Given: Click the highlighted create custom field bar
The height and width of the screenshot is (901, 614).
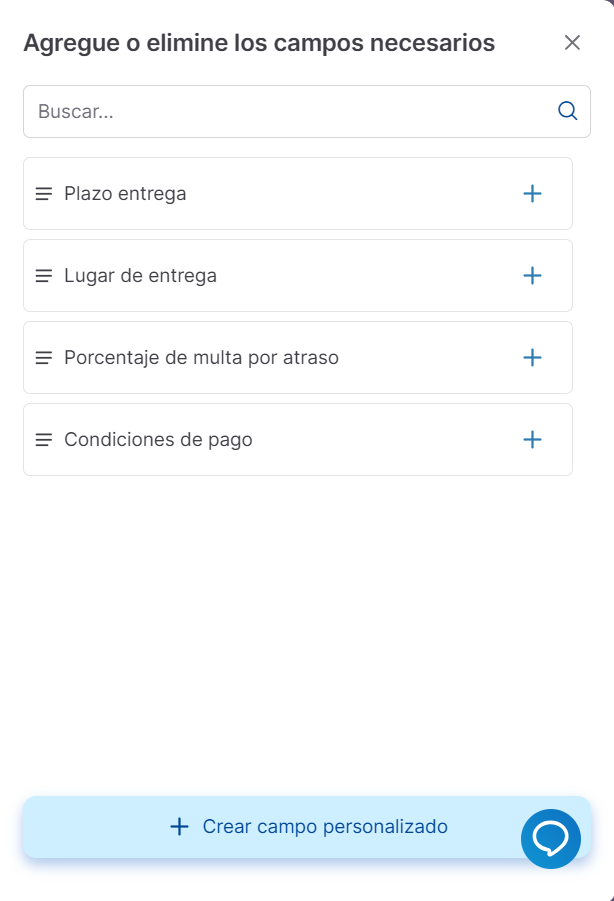Looking at the screenshot, I should [x=307, y=827].
